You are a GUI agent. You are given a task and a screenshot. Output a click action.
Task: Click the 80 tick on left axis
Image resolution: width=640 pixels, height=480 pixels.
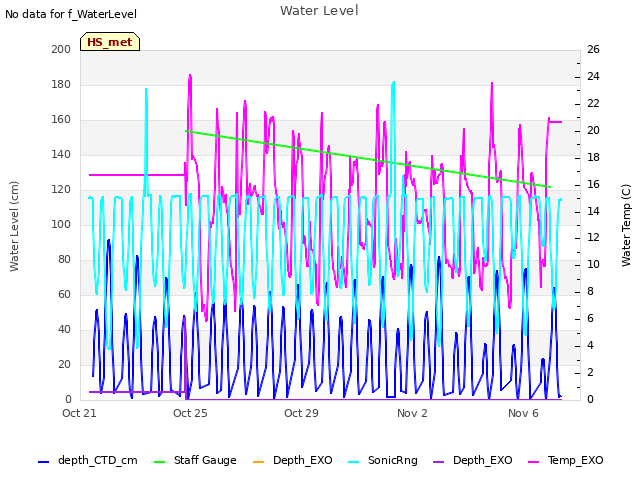[x=64, y=260]
